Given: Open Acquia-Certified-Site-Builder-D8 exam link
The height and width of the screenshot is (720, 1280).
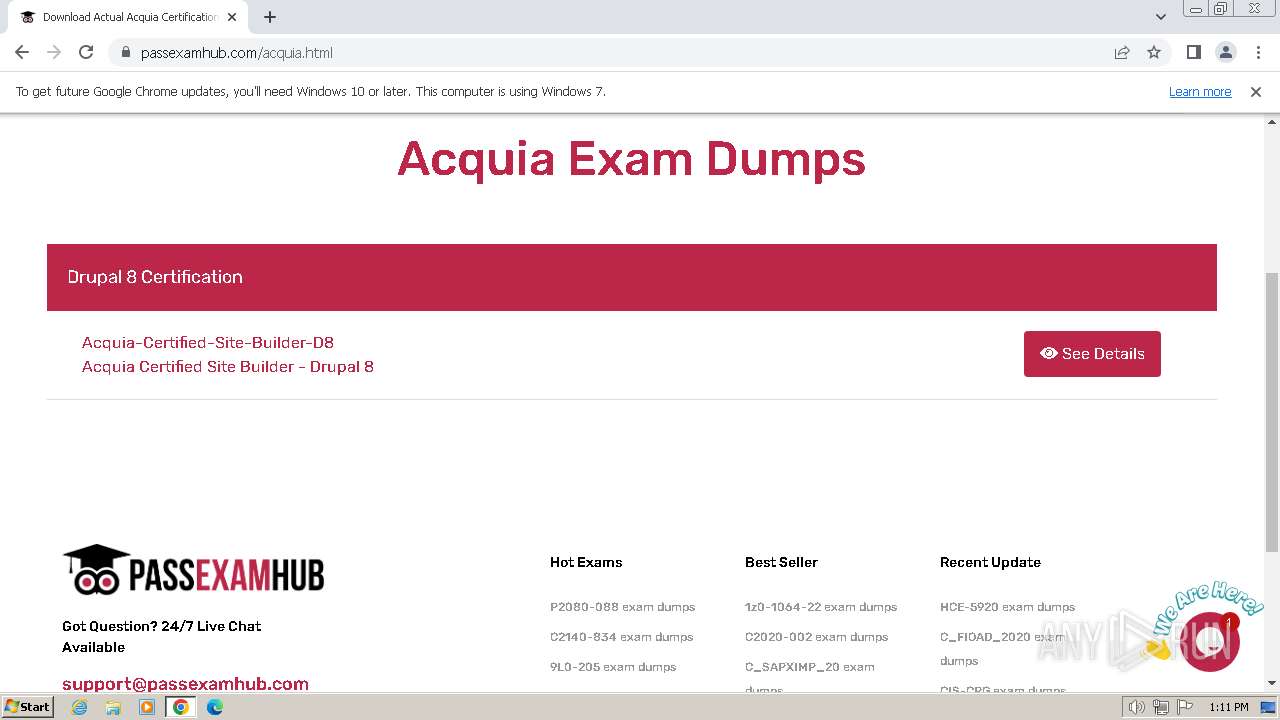Looking at the screenshot, I should (x=208, y=342).
